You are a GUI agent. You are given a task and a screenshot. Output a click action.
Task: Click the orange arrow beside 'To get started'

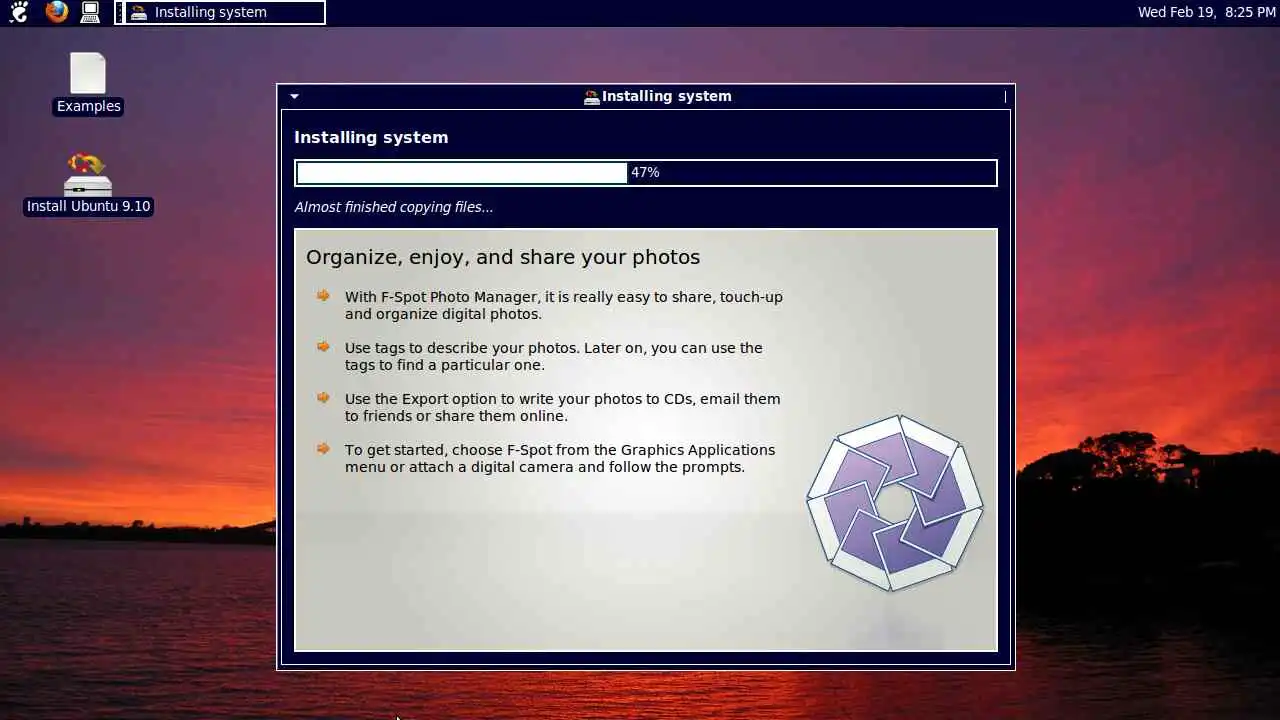tap(323, 448)
